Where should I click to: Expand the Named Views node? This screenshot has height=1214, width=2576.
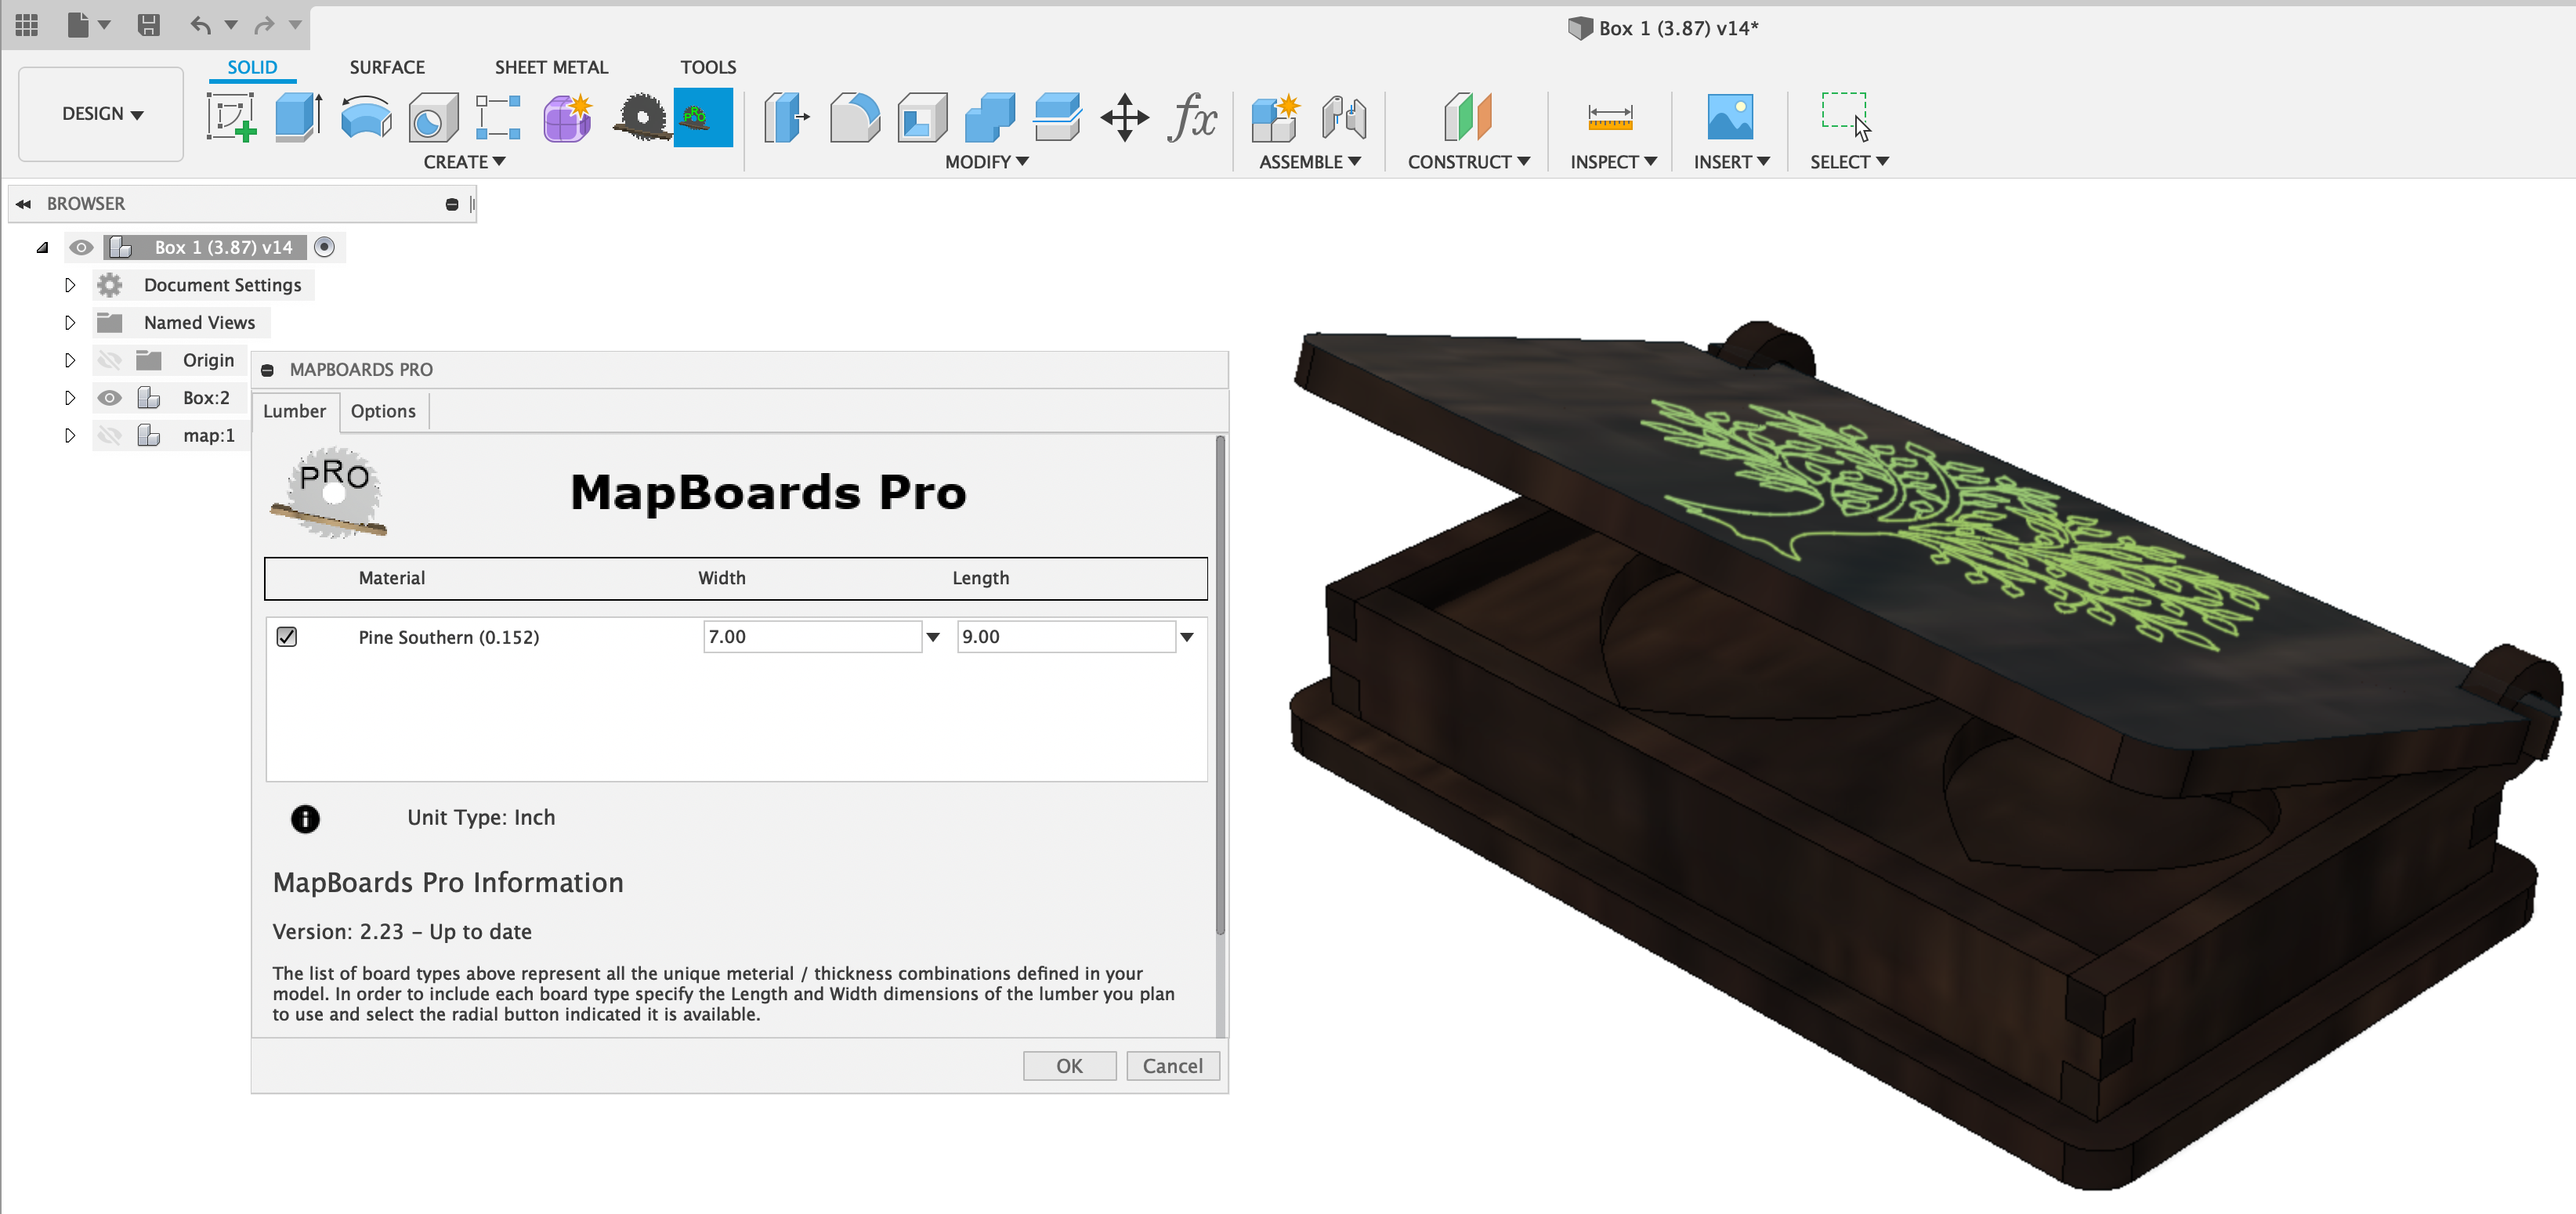(70, 323)
